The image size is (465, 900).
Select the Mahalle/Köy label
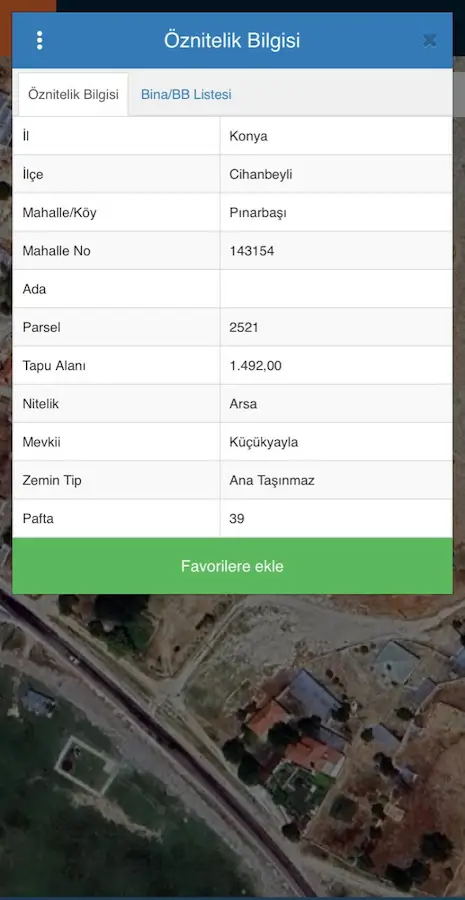coord(60,213)
